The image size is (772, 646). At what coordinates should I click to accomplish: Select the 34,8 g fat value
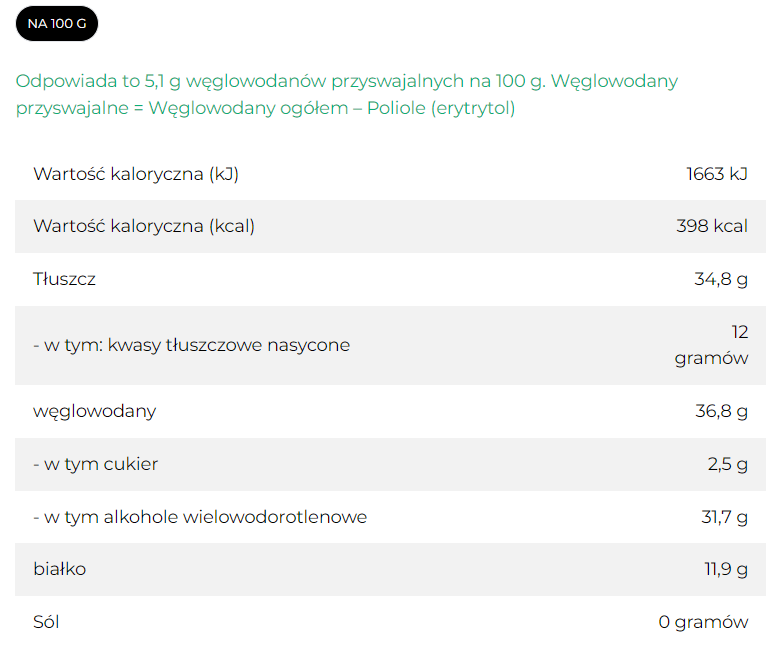click(720, 279)
